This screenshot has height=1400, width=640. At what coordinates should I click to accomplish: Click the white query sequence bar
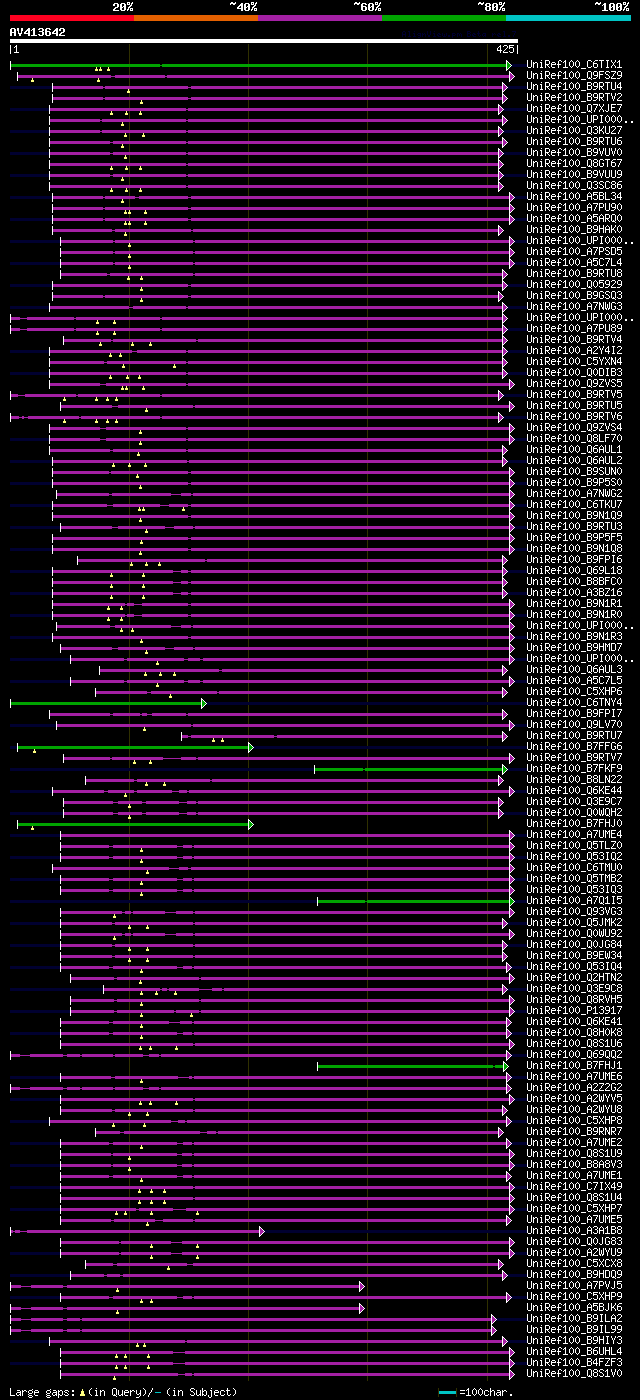point(263,41)
